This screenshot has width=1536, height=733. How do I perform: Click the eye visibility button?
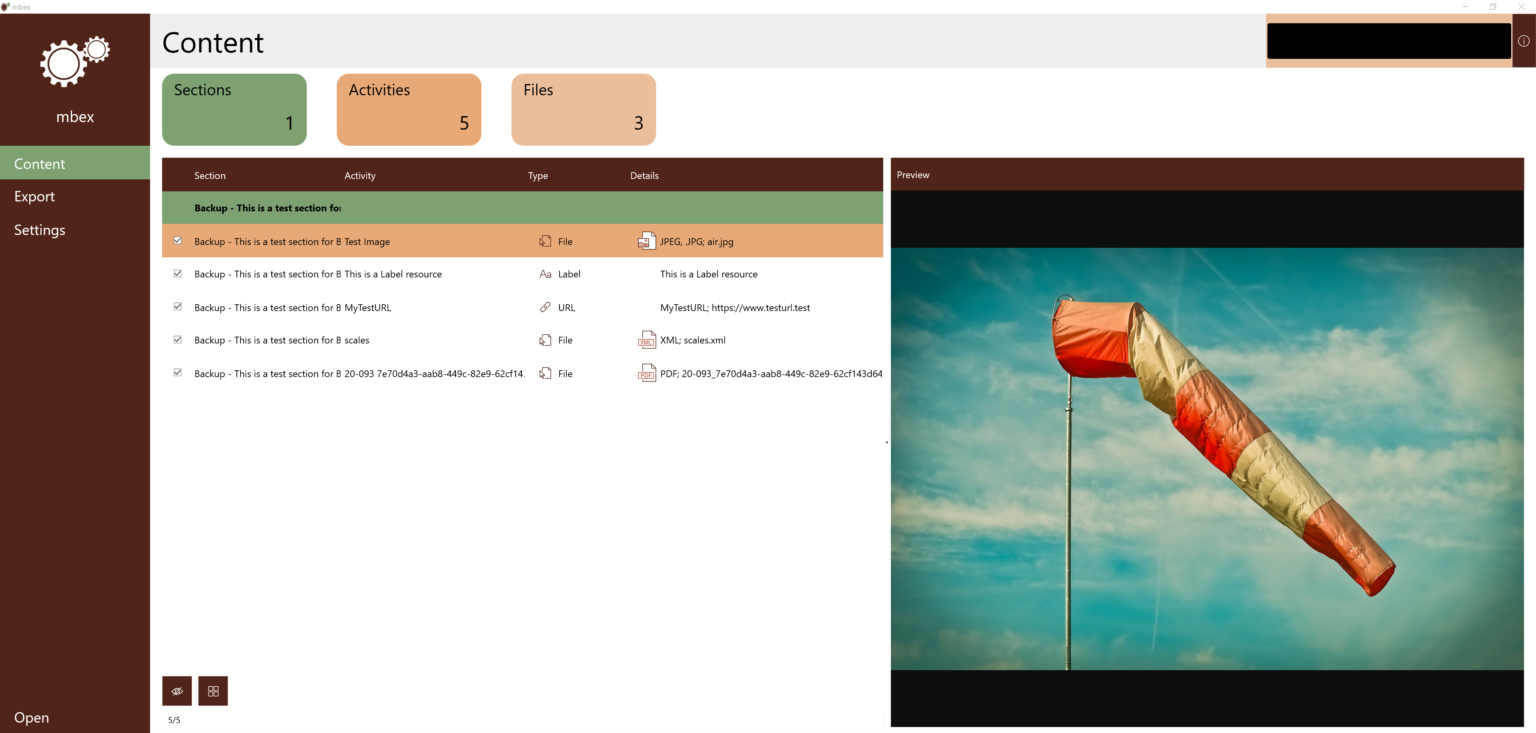pos(177,691)
